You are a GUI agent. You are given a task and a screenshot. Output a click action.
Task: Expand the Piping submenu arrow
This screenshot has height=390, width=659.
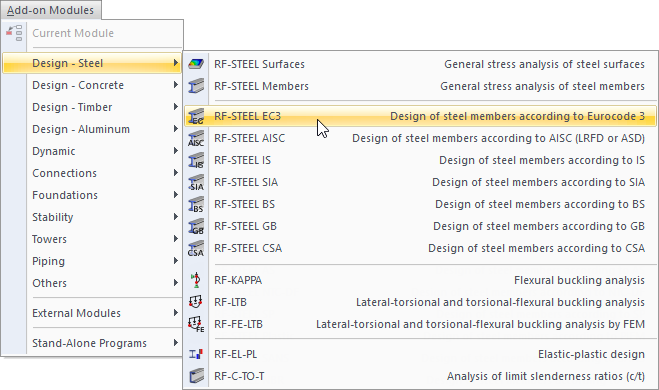[x=175, y=261]
